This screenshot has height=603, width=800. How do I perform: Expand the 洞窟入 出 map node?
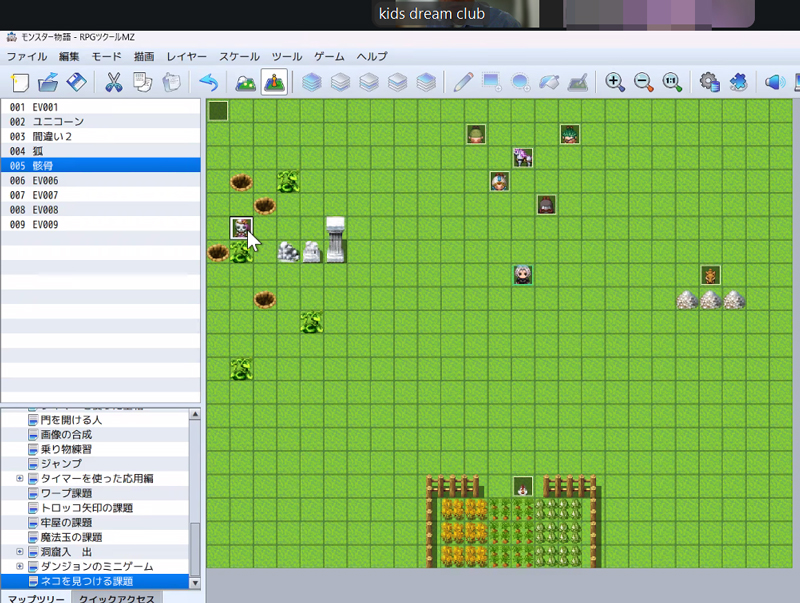(x=20, y=552)
